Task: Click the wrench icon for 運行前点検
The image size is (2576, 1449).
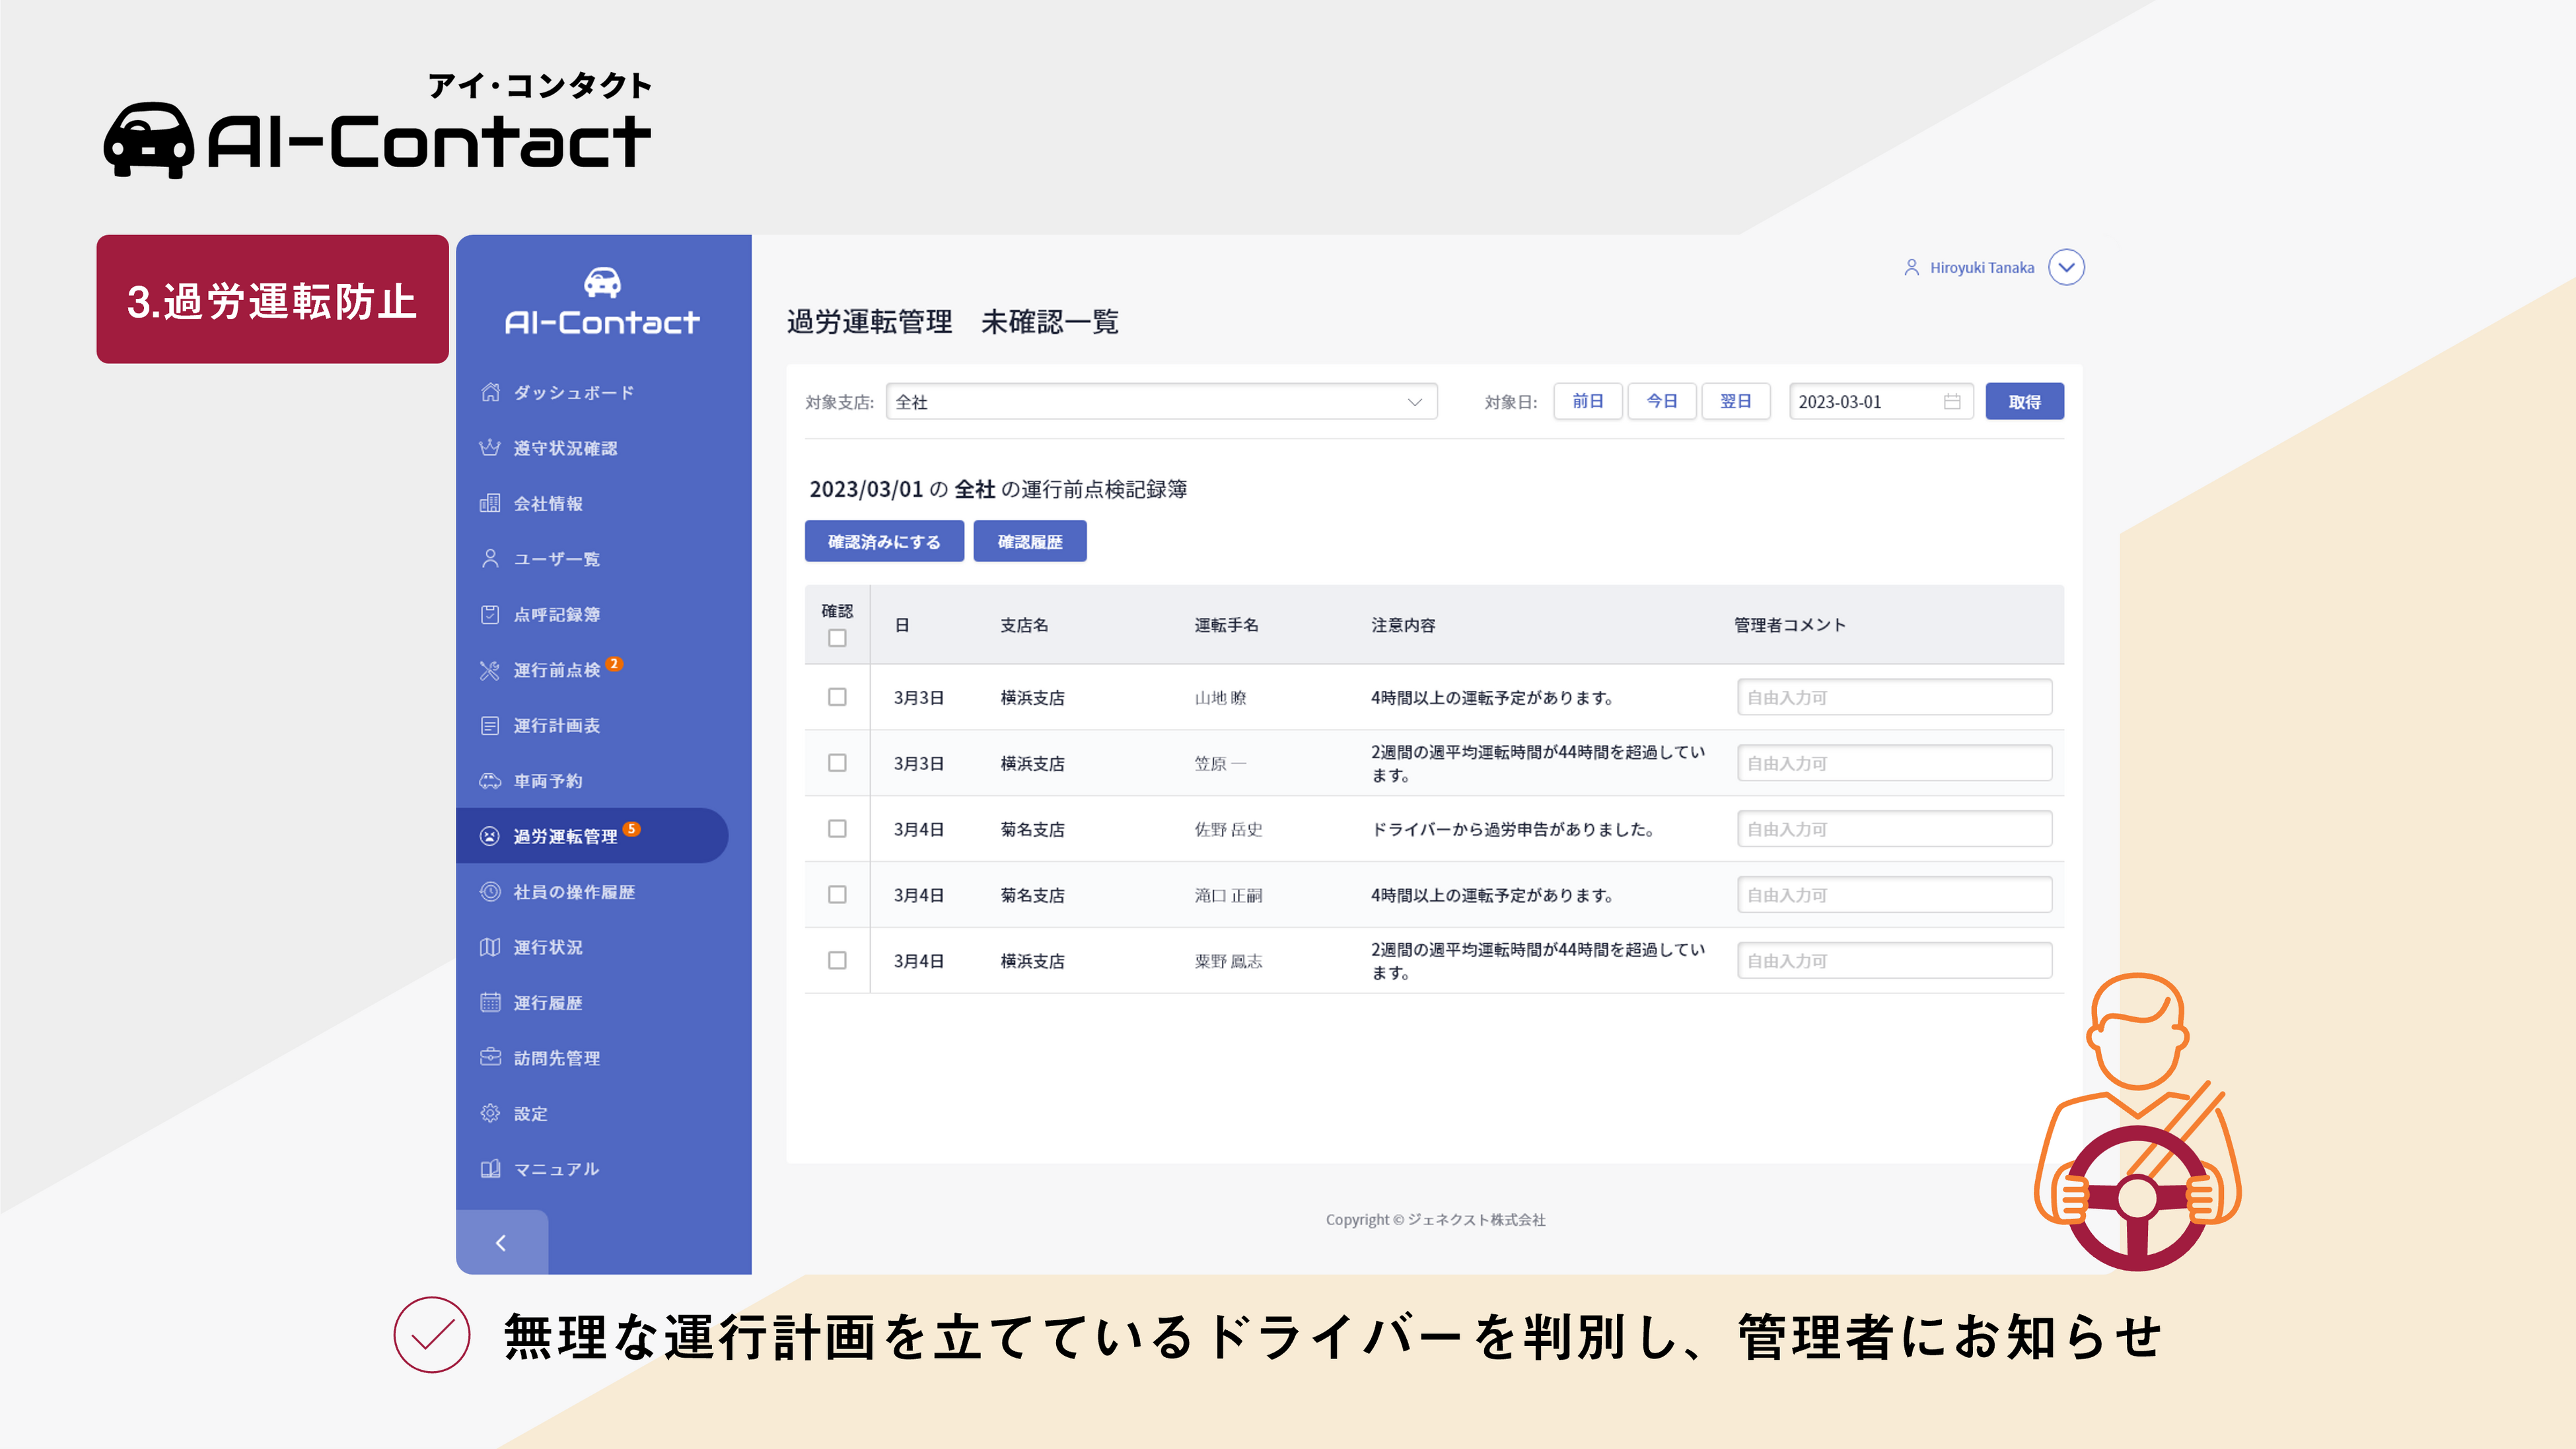Action: [x=490, y=670]
